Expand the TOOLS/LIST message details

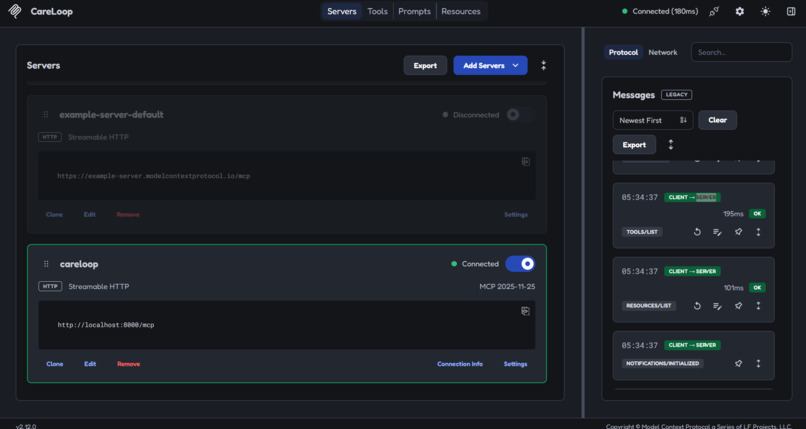tap(758, 232)
